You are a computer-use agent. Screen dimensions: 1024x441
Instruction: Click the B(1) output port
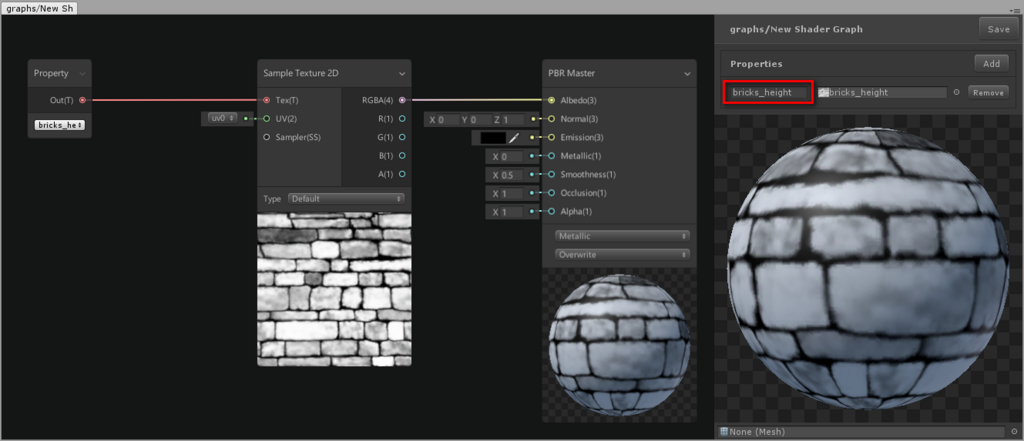402,156
